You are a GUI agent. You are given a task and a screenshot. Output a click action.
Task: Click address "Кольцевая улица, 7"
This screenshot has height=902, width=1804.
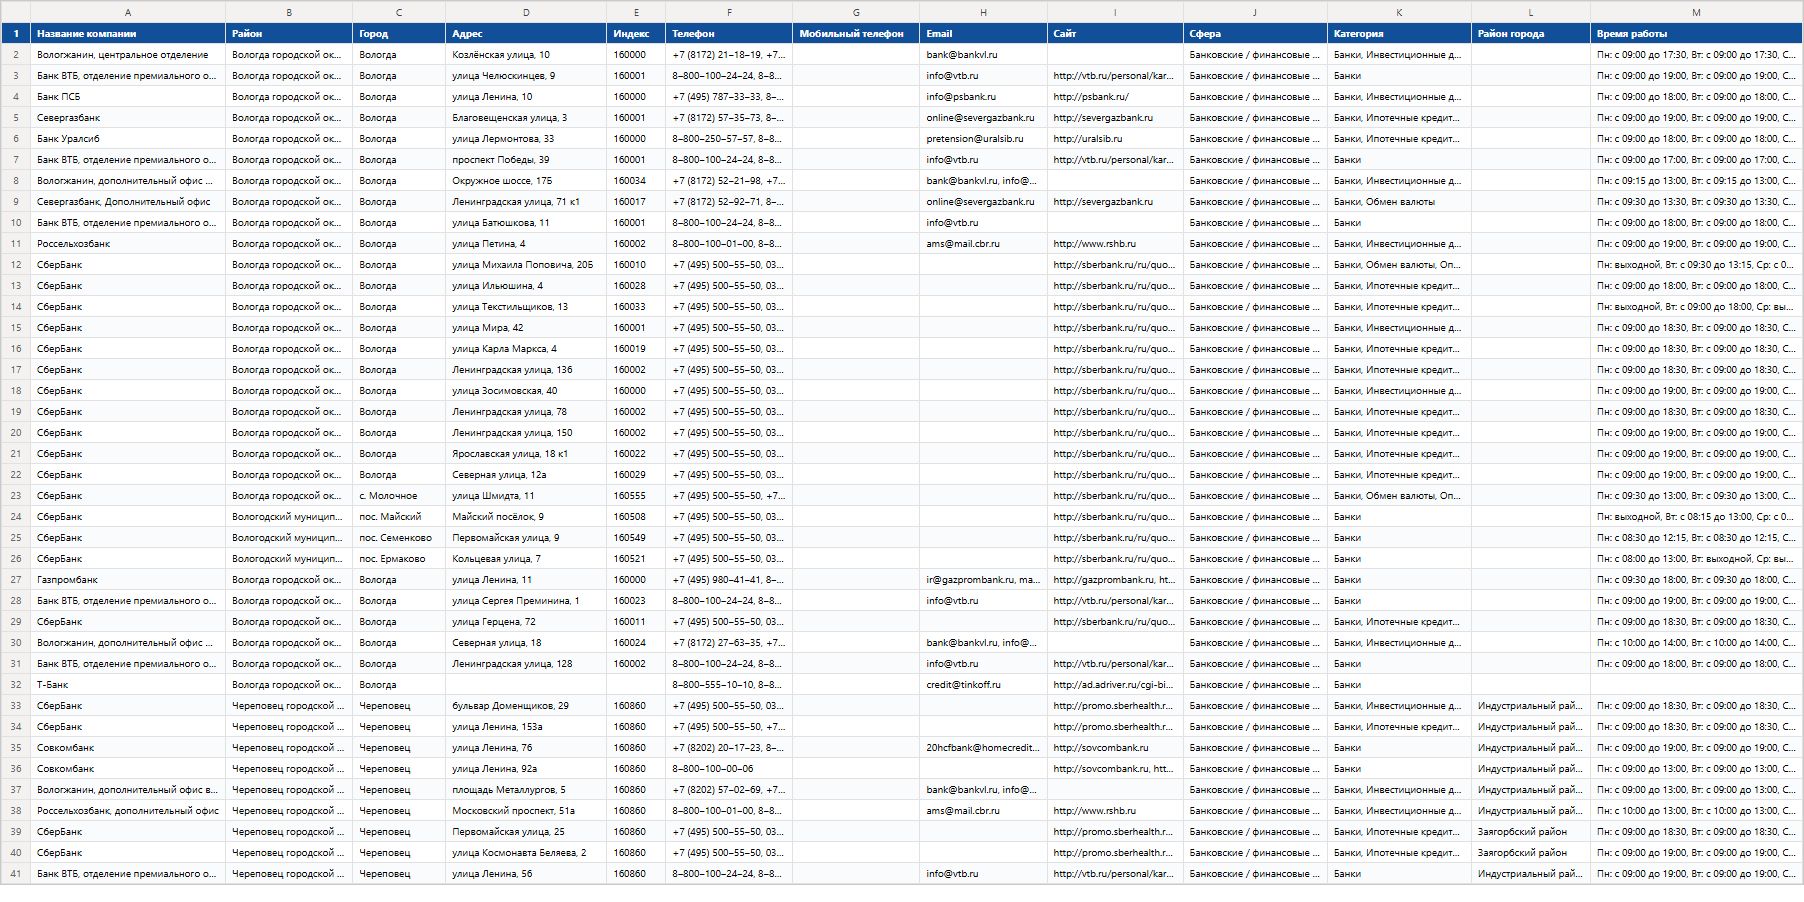[526, 559]
